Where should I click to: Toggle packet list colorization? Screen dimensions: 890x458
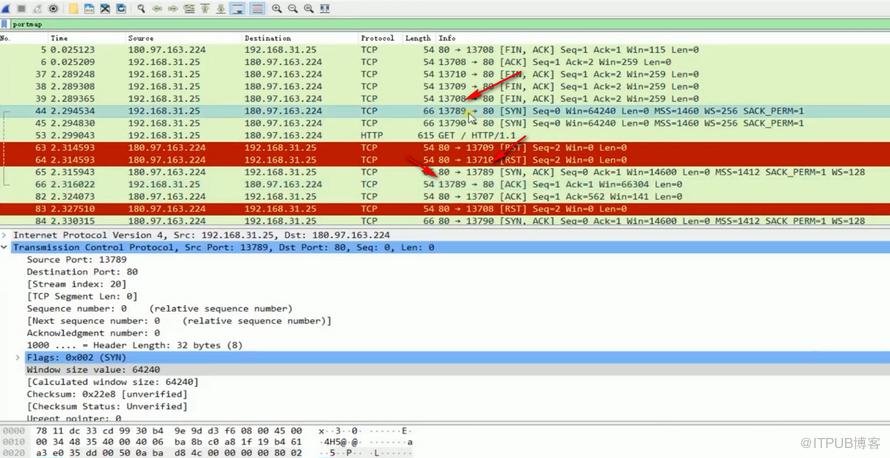(257, 9)
